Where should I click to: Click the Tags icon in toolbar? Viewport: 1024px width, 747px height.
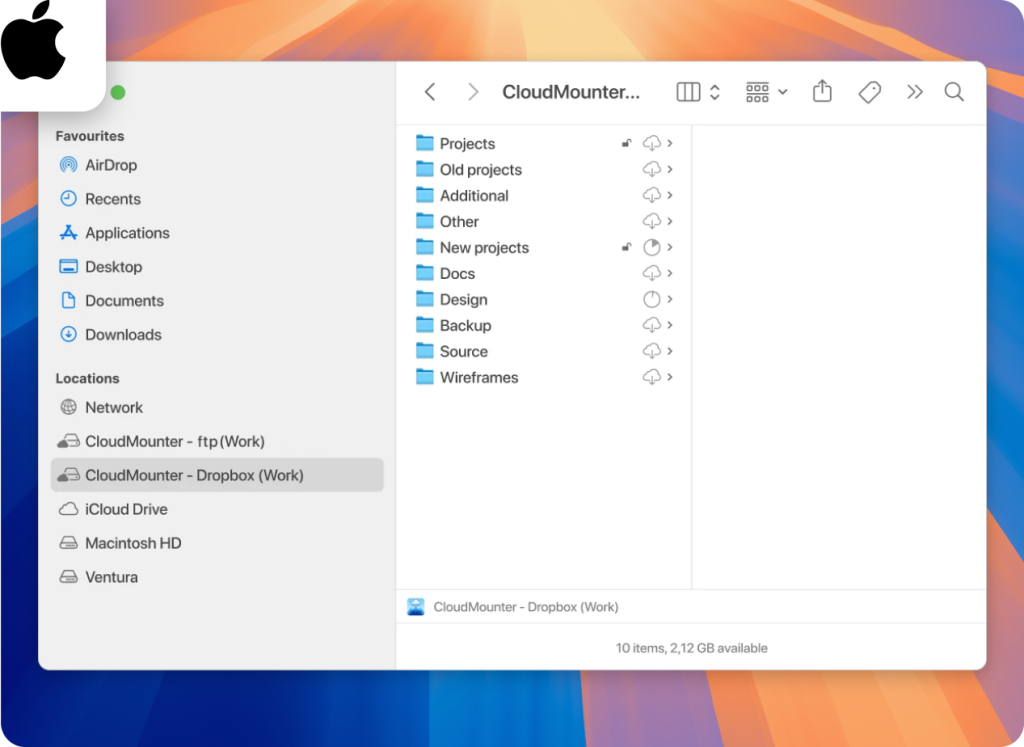coord(869,92)
